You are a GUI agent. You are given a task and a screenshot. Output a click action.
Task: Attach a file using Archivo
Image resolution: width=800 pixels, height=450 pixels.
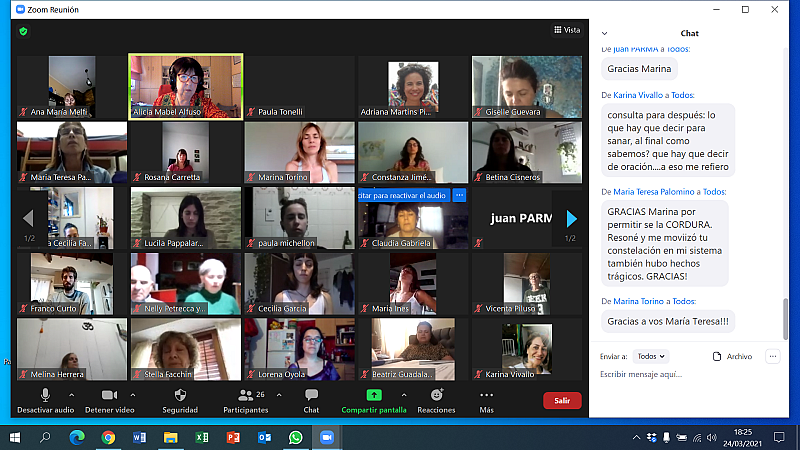tap(732, 356)
